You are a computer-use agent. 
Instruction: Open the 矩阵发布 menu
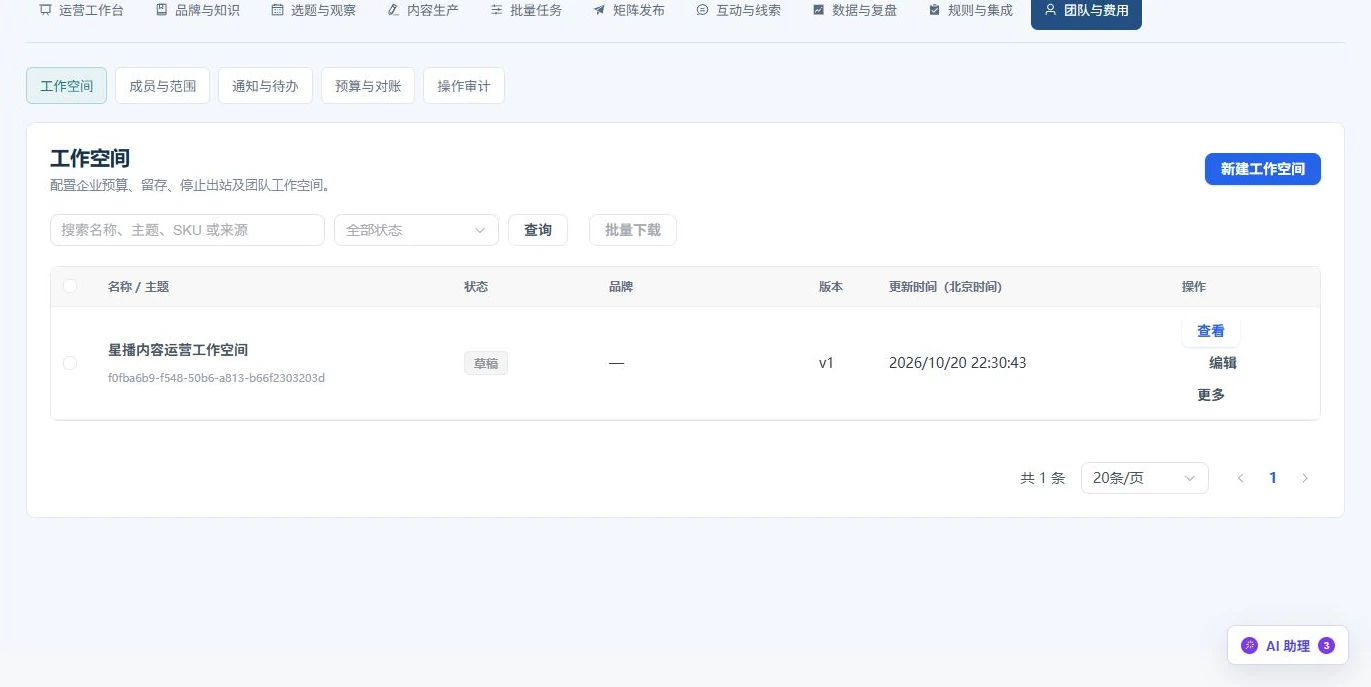(629, 10)
